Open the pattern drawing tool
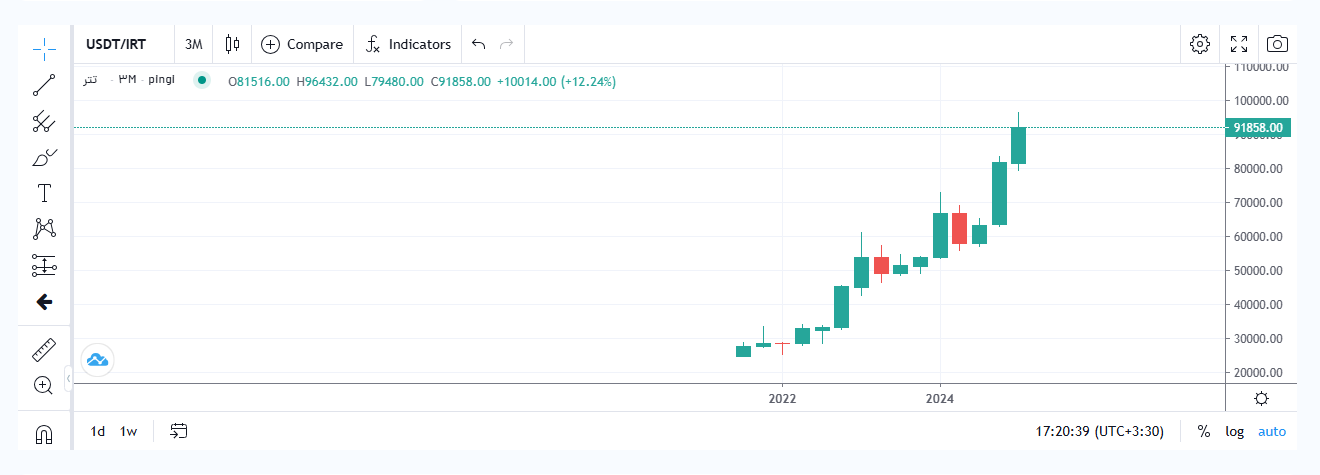The image size is (1320, 475). click(44, 229)
